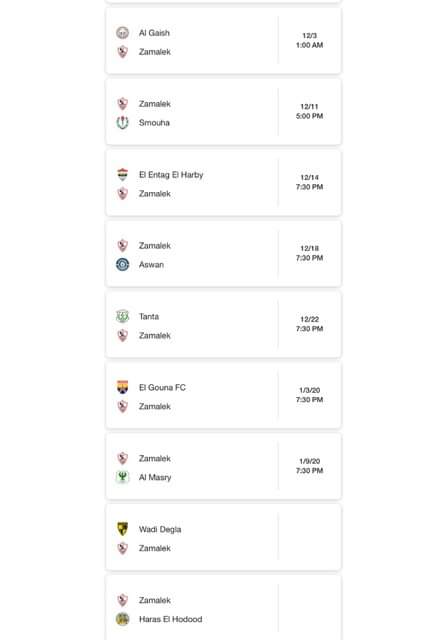The width and height of the screenshot is (443, 640).
Task: Select the Haras El Hodood team name
Action: 170,619
